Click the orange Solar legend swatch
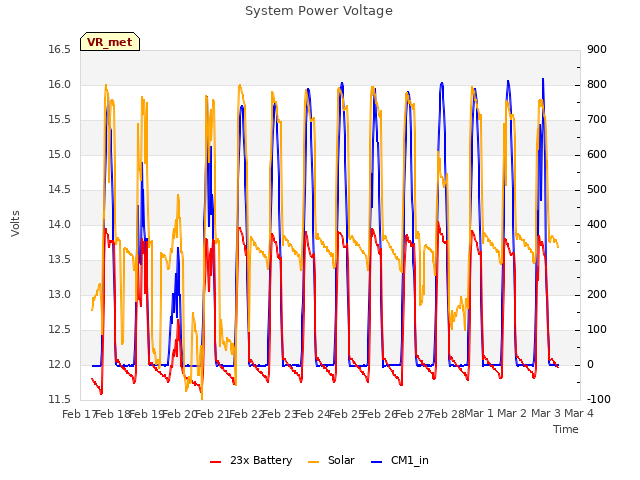Screen dimensions: 640x480 point(313,462)
